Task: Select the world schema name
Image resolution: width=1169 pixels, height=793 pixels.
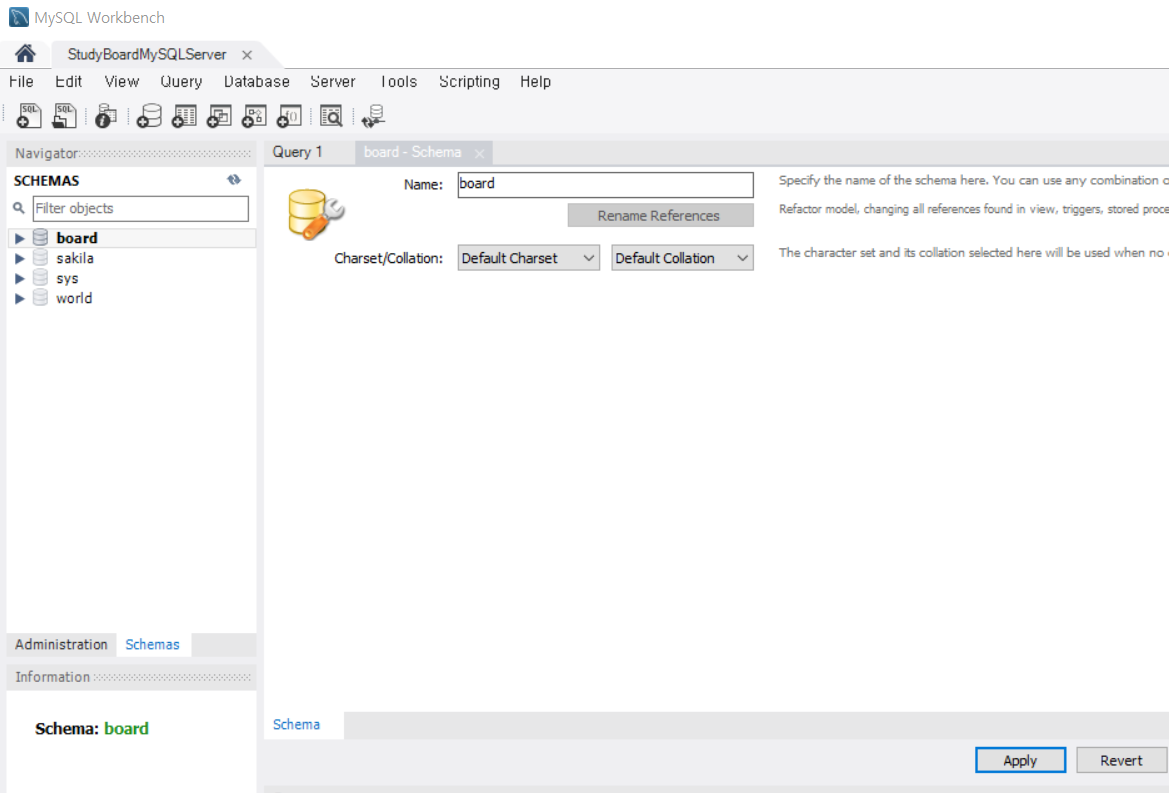Action: [x=74, y=298]
